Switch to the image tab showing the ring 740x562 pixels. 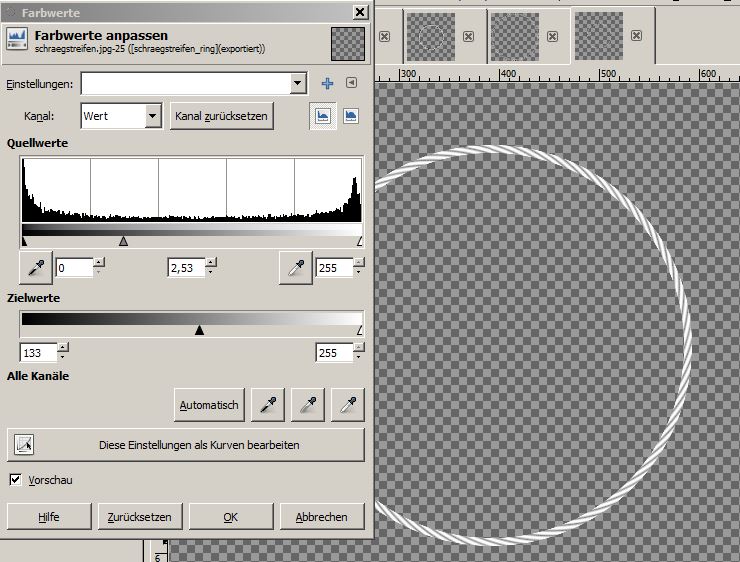431,36
